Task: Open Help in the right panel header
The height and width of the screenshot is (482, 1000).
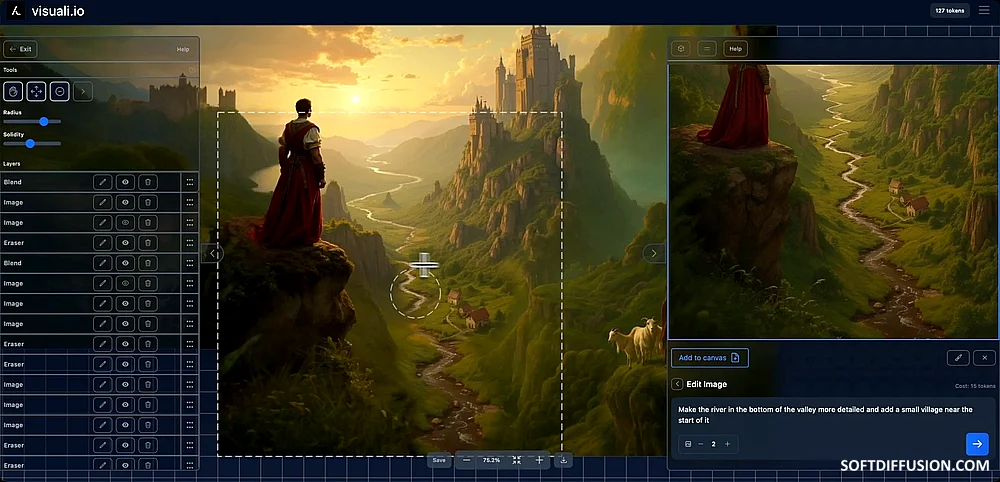Action: click(x=735, y=49)
